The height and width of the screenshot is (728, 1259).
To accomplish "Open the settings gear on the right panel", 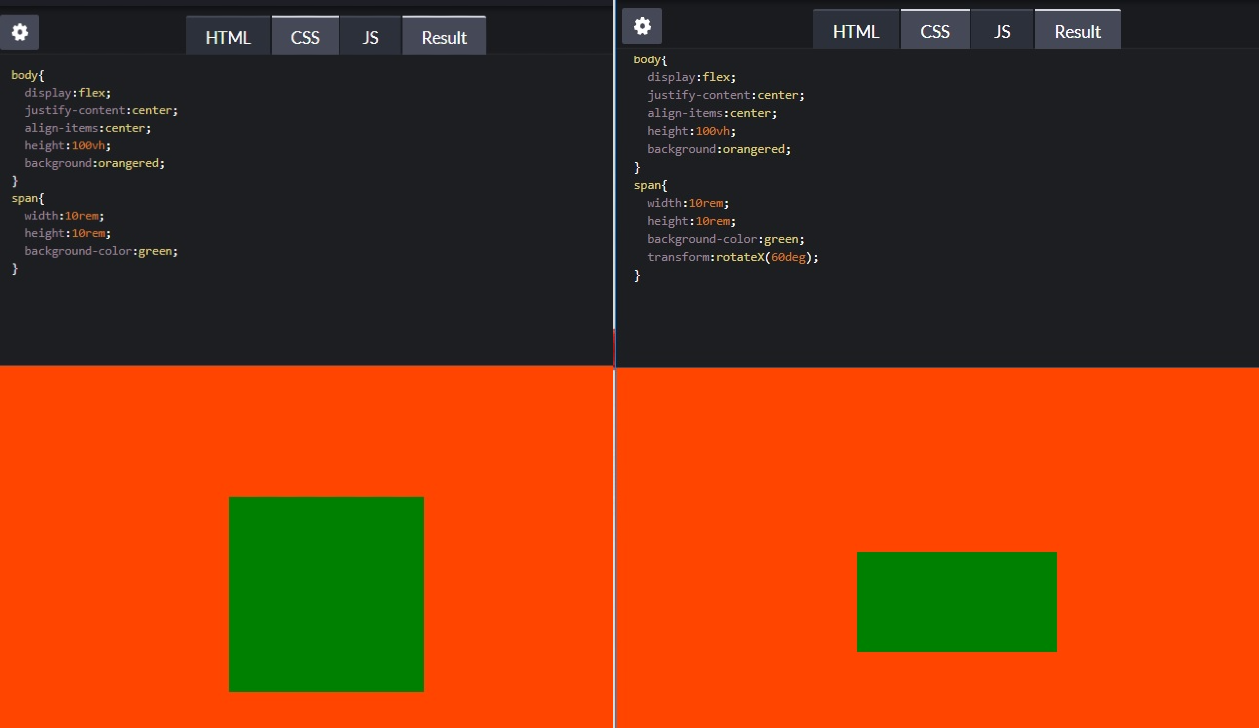I will [641, 26].
